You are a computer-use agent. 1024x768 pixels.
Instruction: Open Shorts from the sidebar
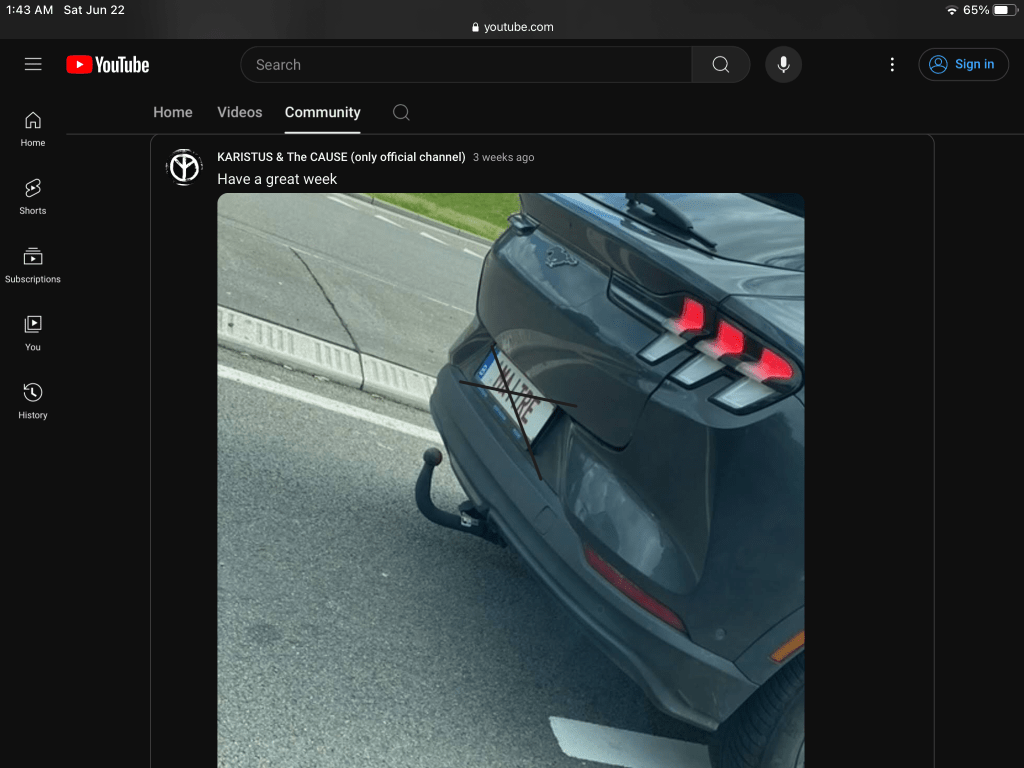(33, 196)
